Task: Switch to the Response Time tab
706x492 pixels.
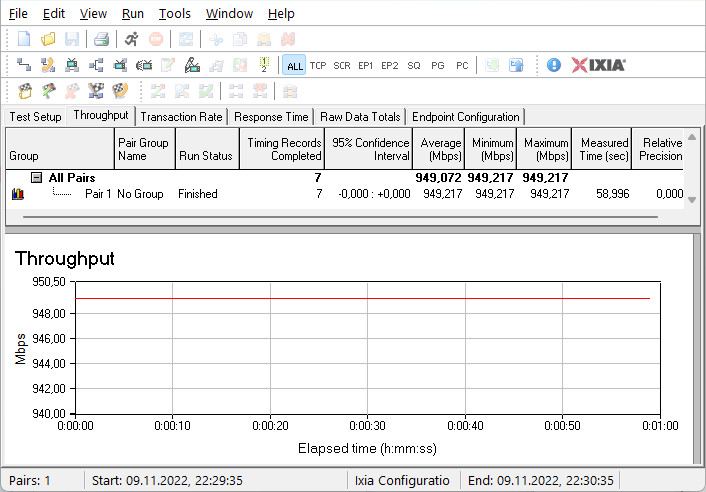Action: tap(271, 117)
